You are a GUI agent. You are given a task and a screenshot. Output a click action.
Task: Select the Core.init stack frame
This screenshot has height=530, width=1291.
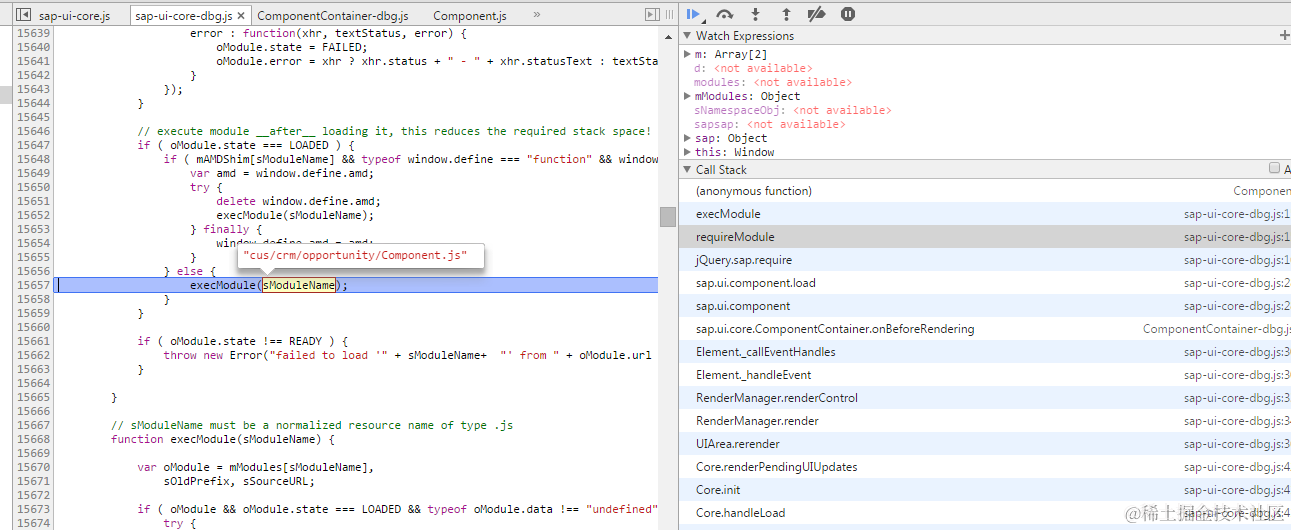click(x=985, y=490)
